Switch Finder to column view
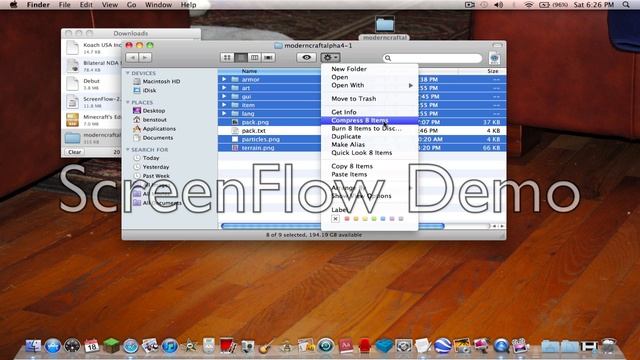This screenshot has width=640, height=360. [x=254, y=58]
